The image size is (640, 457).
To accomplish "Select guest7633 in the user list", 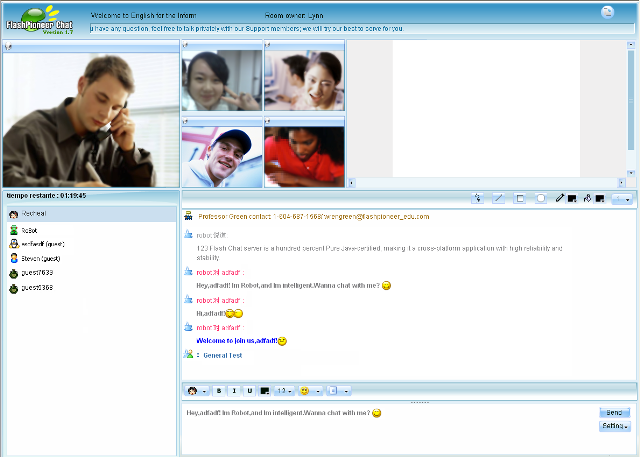I will click(x=91, y=273).
